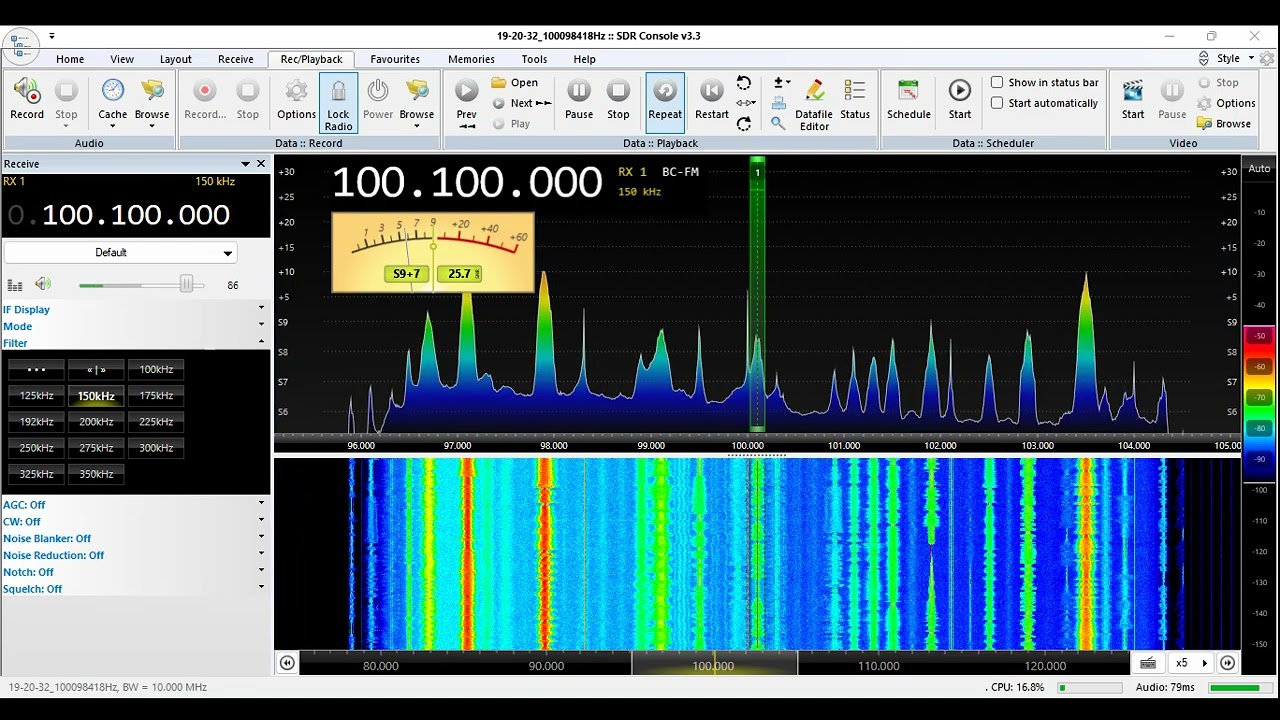Adjust the volume slider handle
The width and height of the screenshot is (1280, 720).
pos(186,285)
